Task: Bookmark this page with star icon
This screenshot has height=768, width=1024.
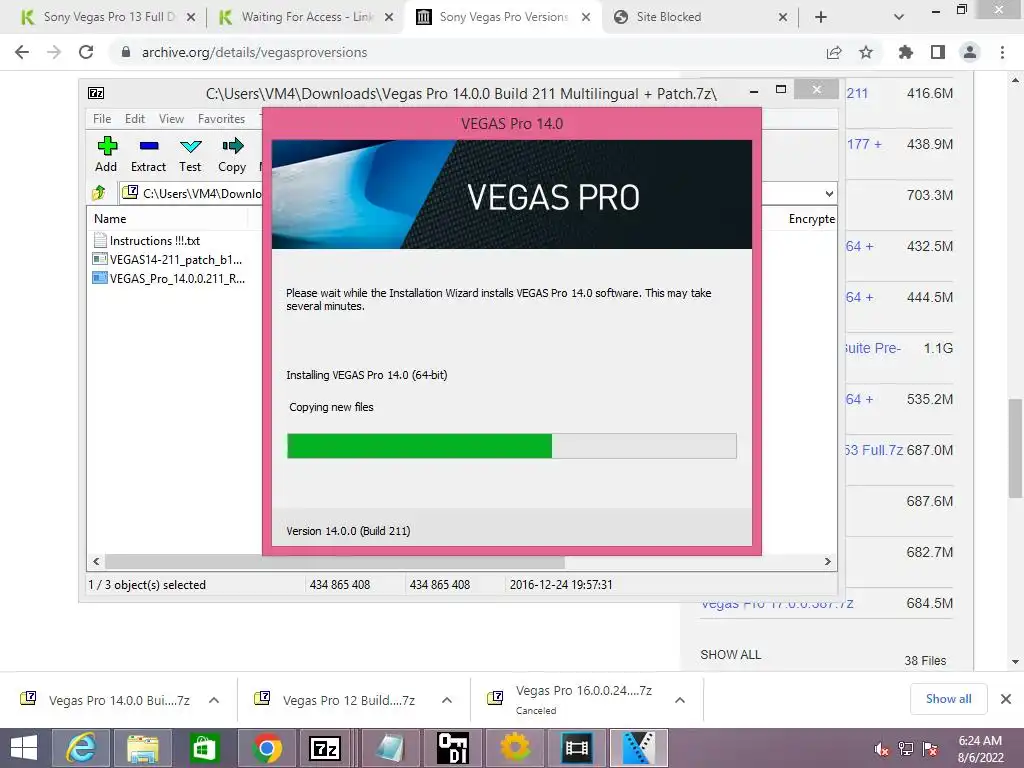Action: click(866, 52)
